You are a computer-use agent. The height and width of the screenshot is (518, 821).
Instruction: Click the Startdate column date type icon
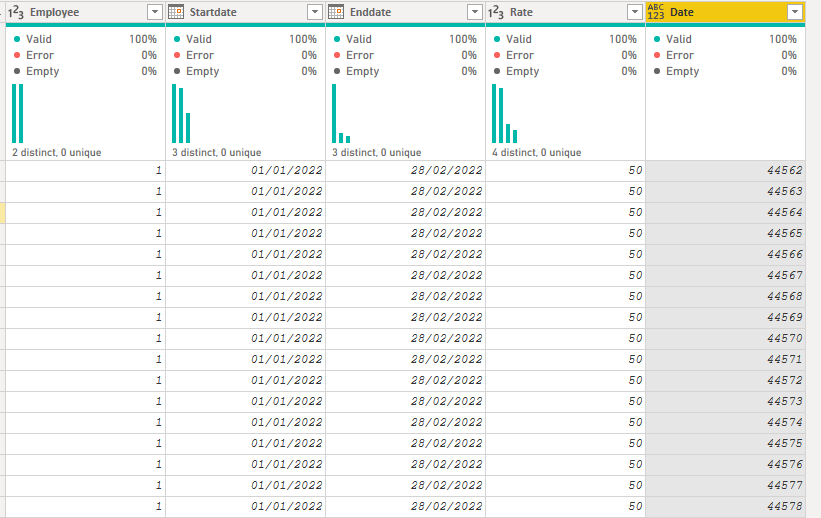click(x=176, y=12)
